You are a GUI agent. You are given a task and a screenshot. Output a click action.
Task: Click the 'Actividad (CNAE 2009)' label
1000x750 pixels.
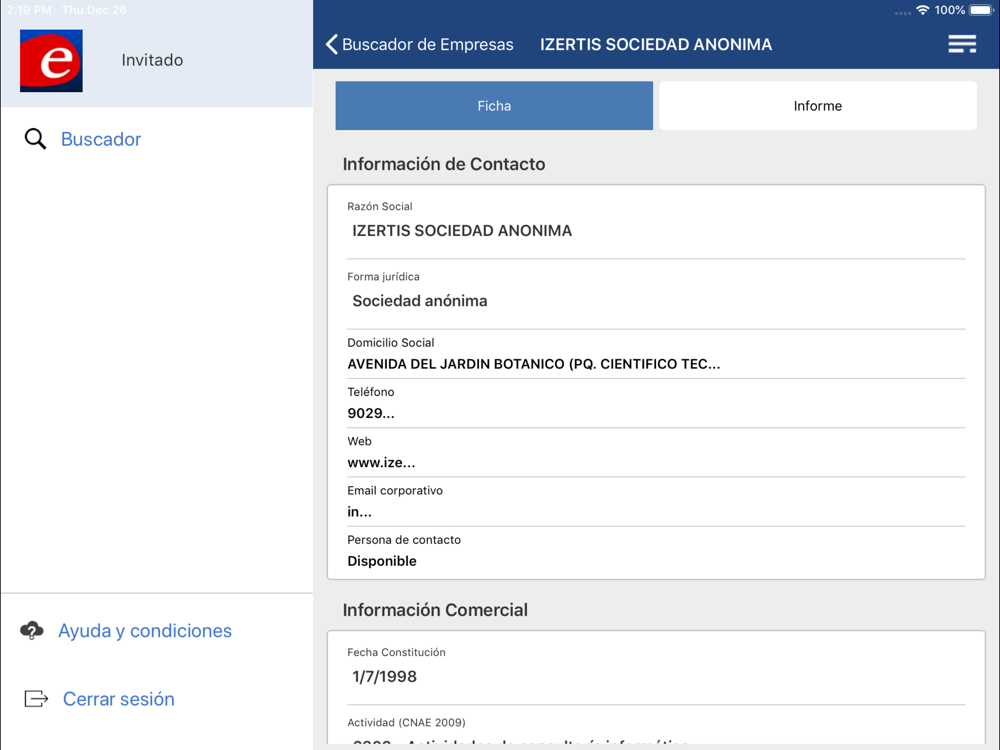point(406,723)
